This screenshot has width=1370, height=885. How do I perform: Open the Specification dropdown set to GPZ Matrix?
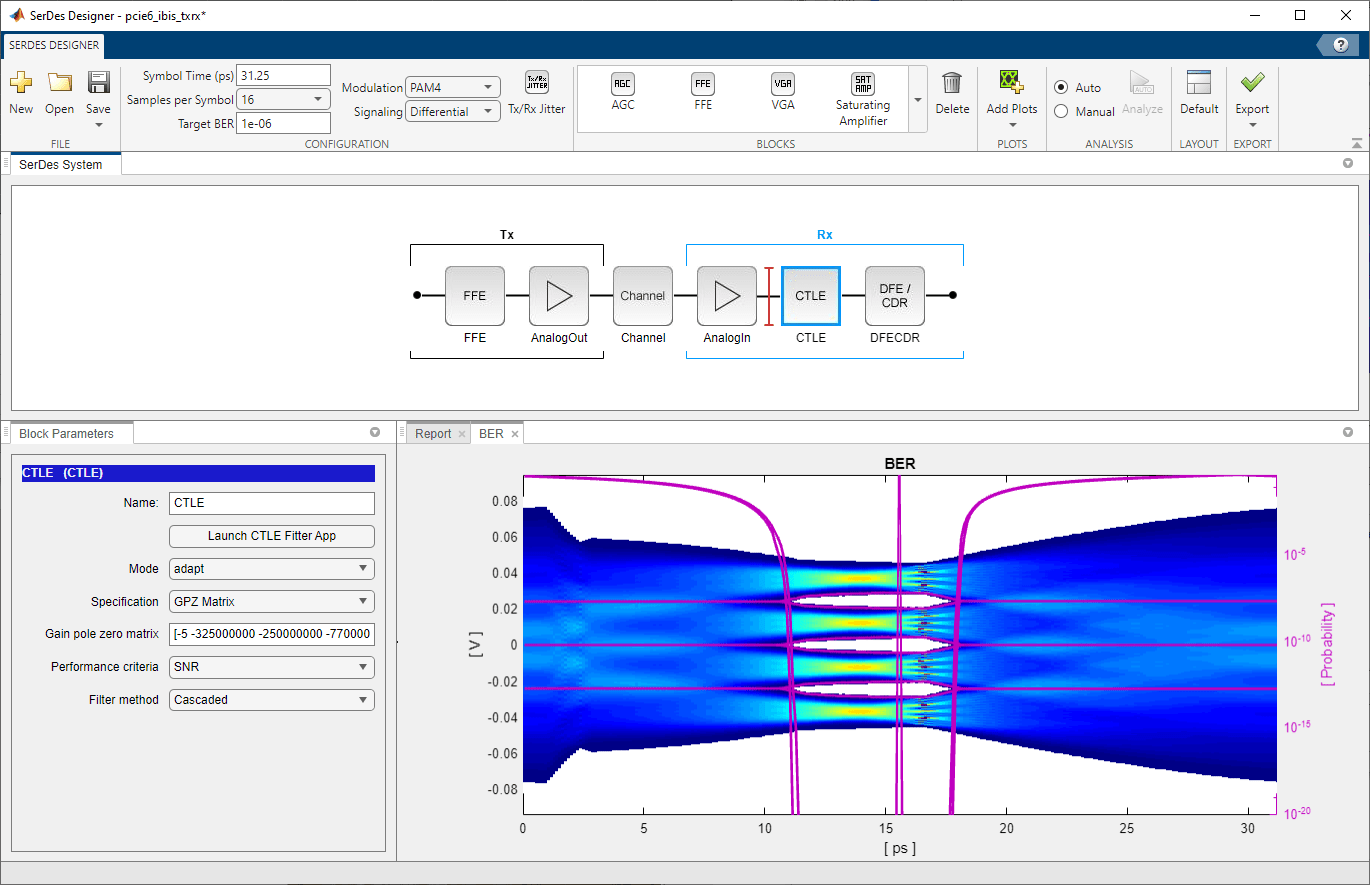[x=272, y=602]
